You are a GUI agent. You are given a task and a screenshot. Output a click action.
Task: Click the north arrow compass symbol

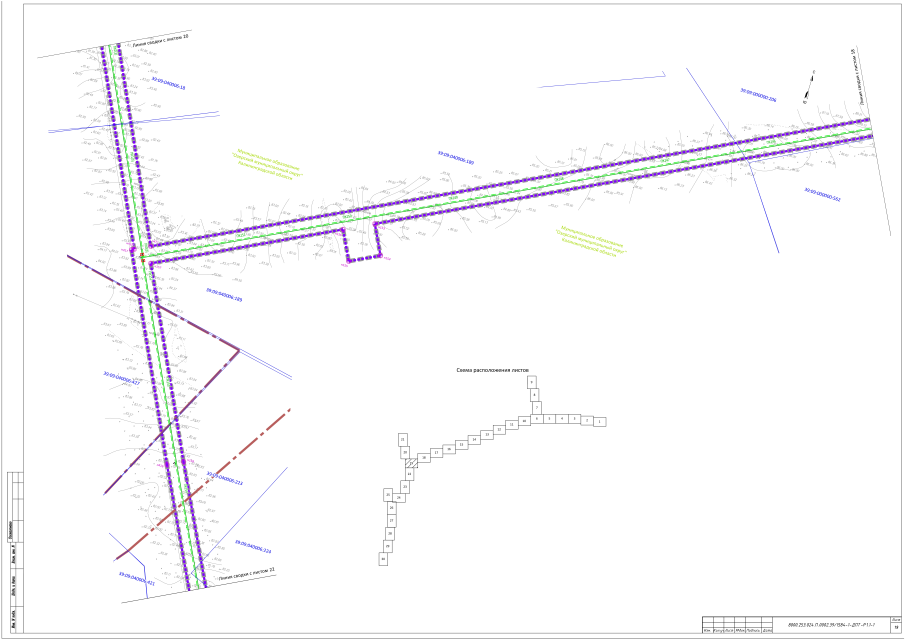click(x=808, y=87)
